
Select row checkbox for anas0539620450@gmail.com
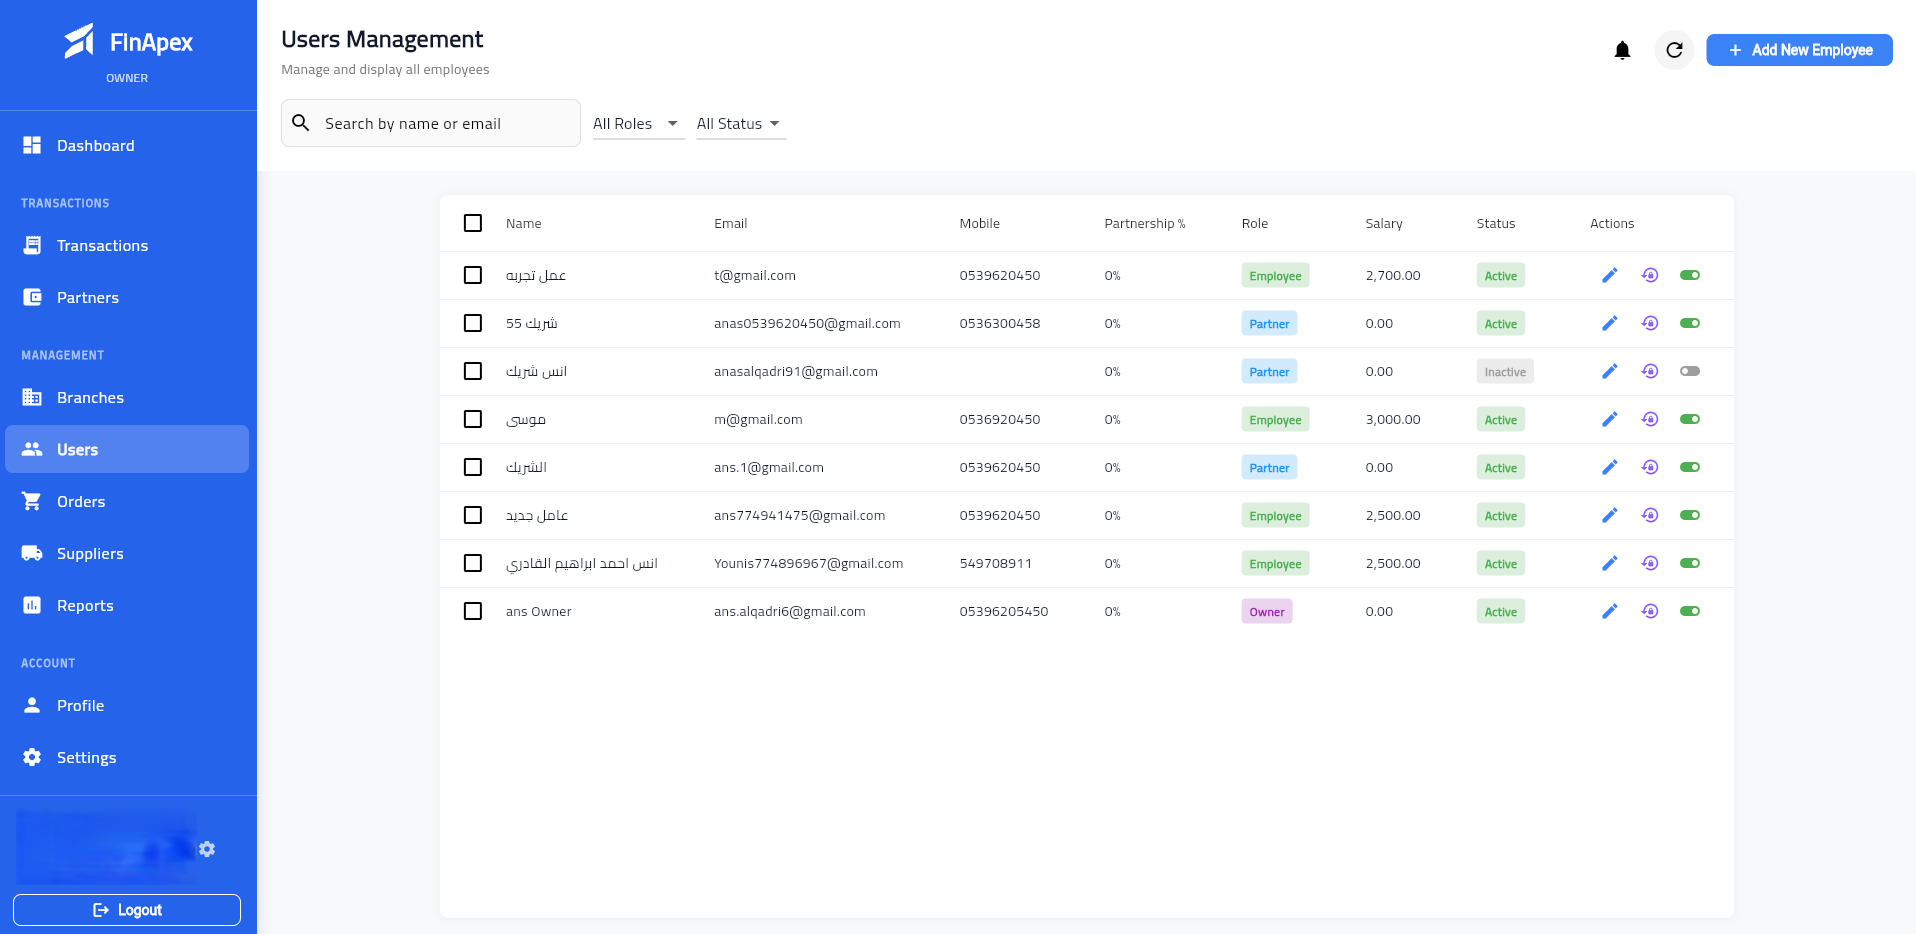(x=473, y=323)
